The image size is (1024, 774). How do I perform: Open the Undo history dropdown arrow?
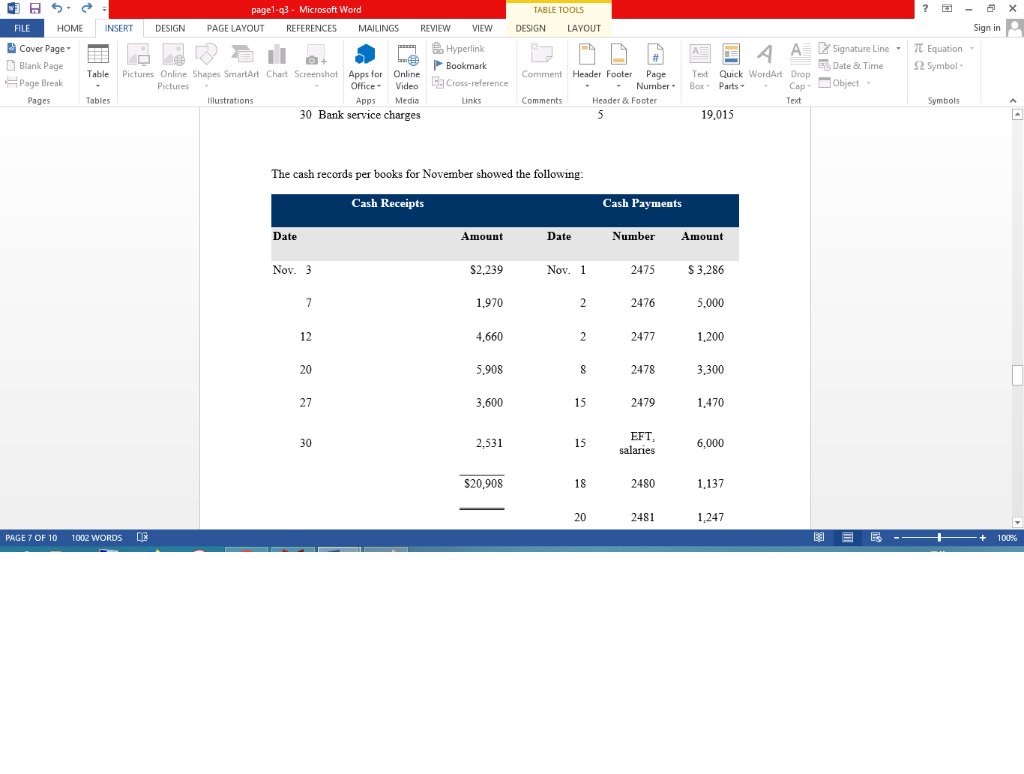[x=69, y=8]
